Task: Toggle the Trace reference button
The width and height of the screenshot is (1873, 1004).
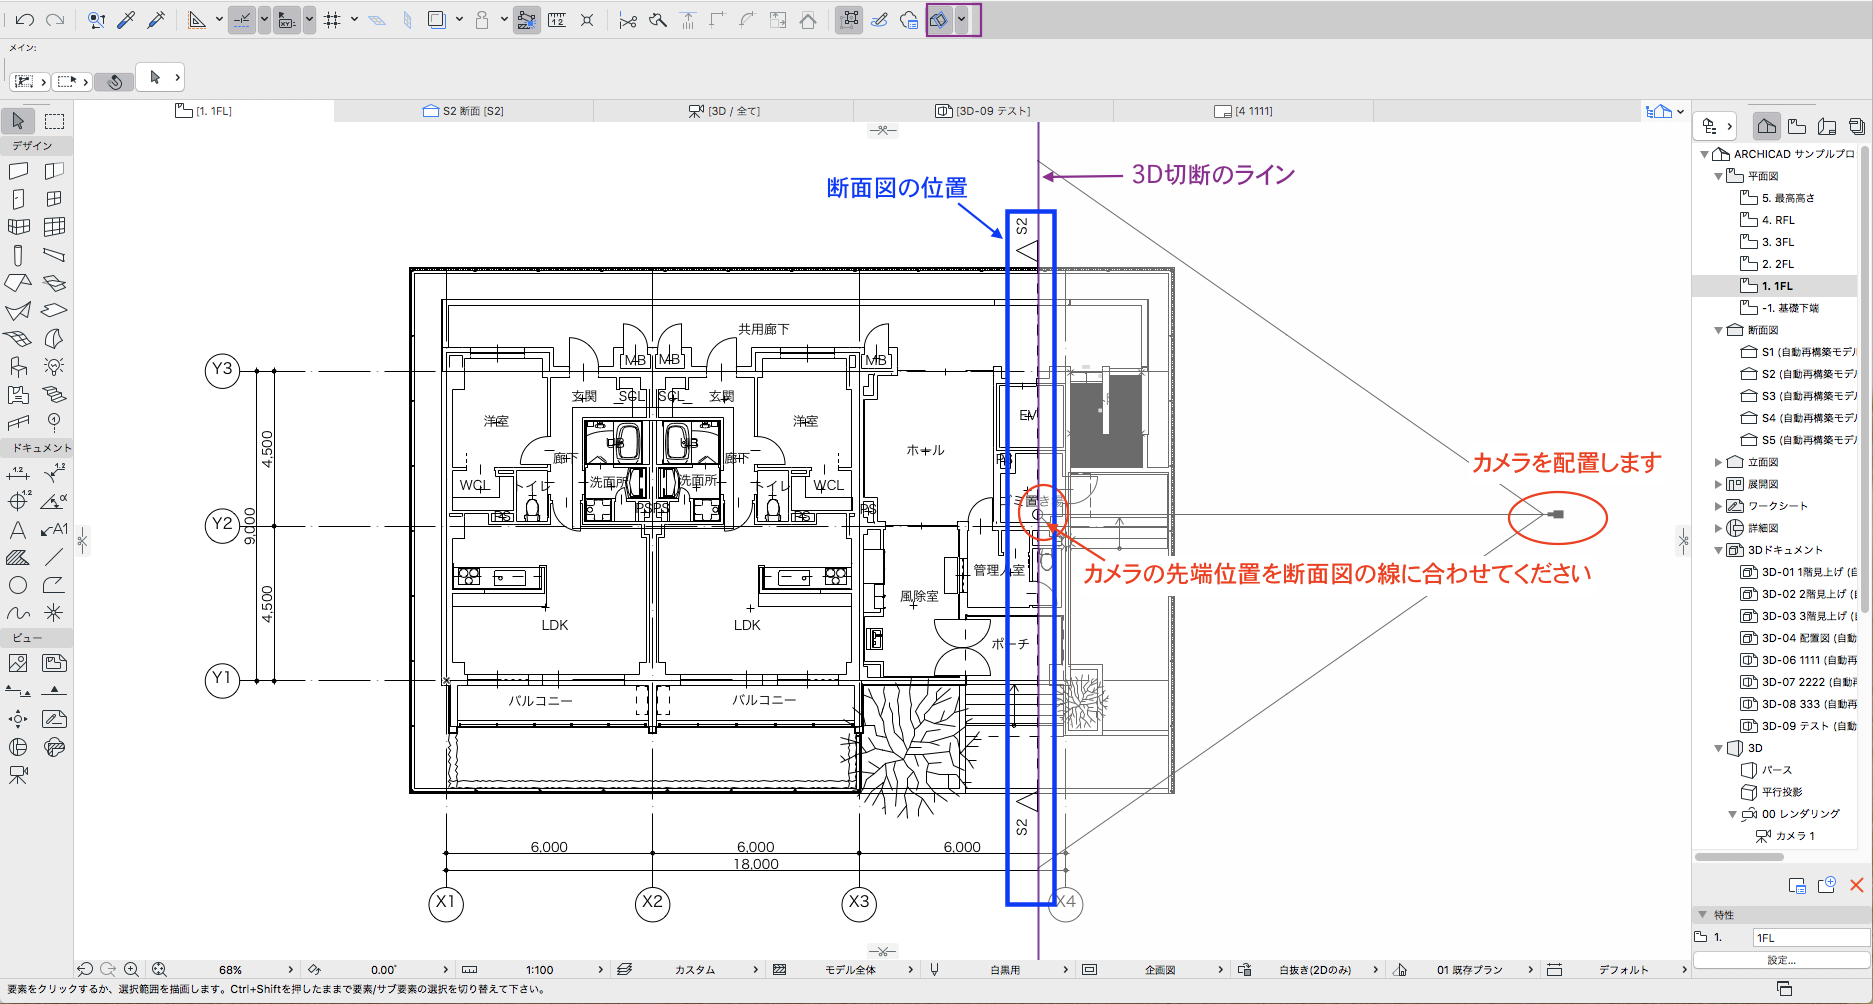Action: (437, 20)
